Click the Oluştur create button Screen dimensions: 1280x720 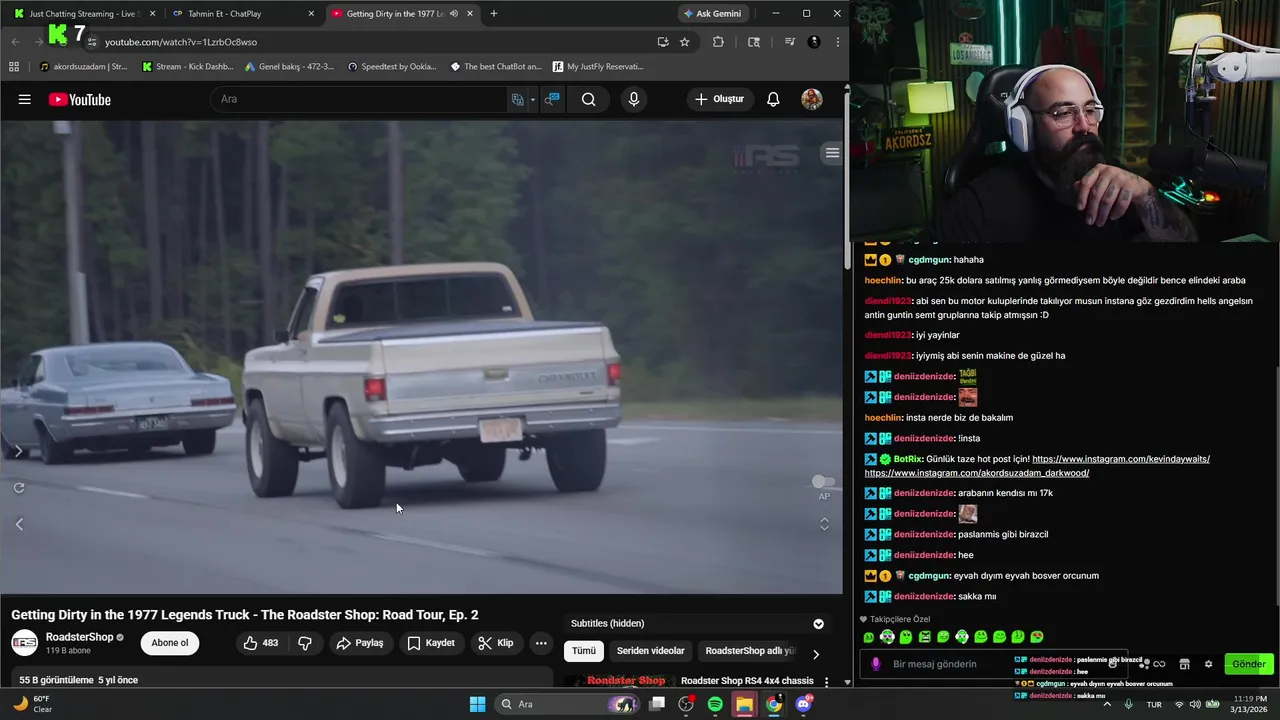(720, 99)
